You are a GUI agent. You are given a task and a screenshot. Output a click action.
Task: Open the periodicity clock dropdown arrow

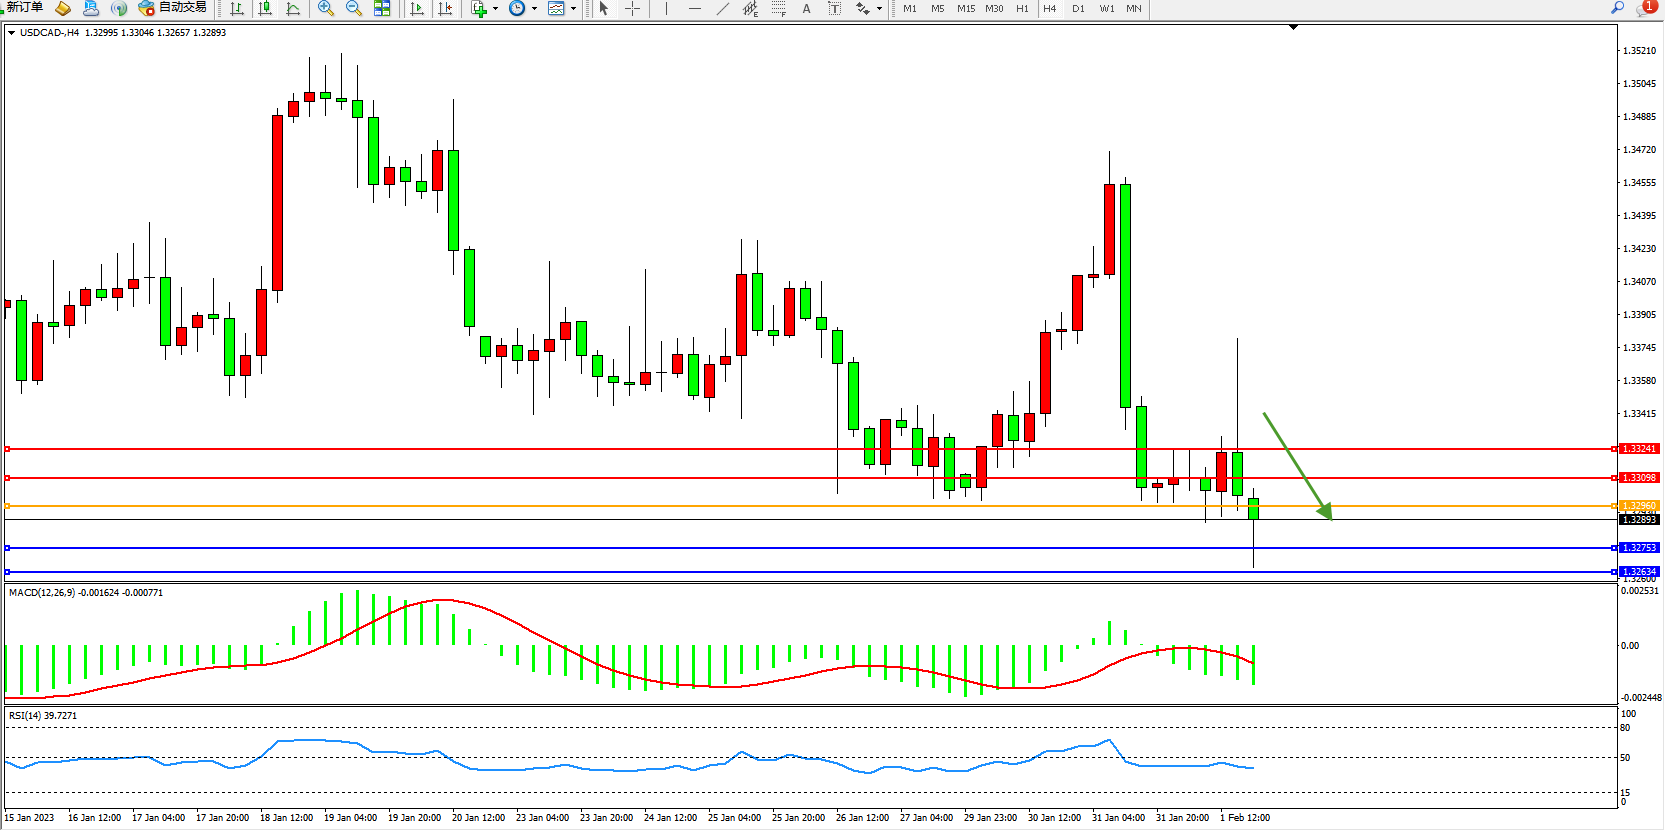click(x=534, y=9)
